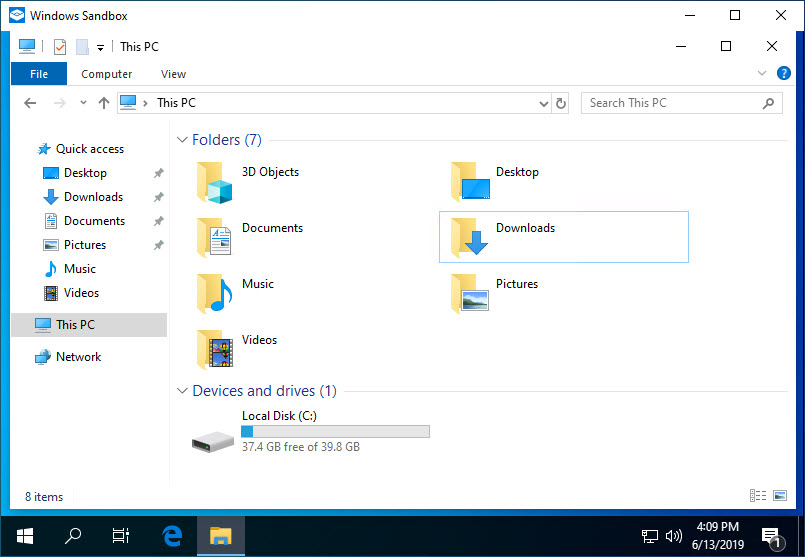
Task: Open Customize Quick Access Toolbar dropdown
Action: 101,48
